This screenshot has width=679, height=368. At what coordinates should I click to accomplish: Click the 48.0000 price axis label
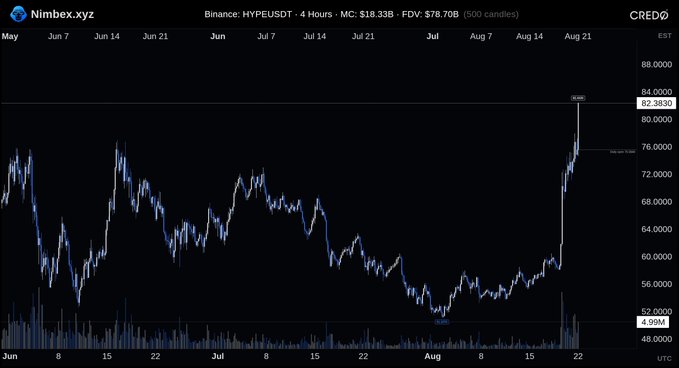pos(656,339)
